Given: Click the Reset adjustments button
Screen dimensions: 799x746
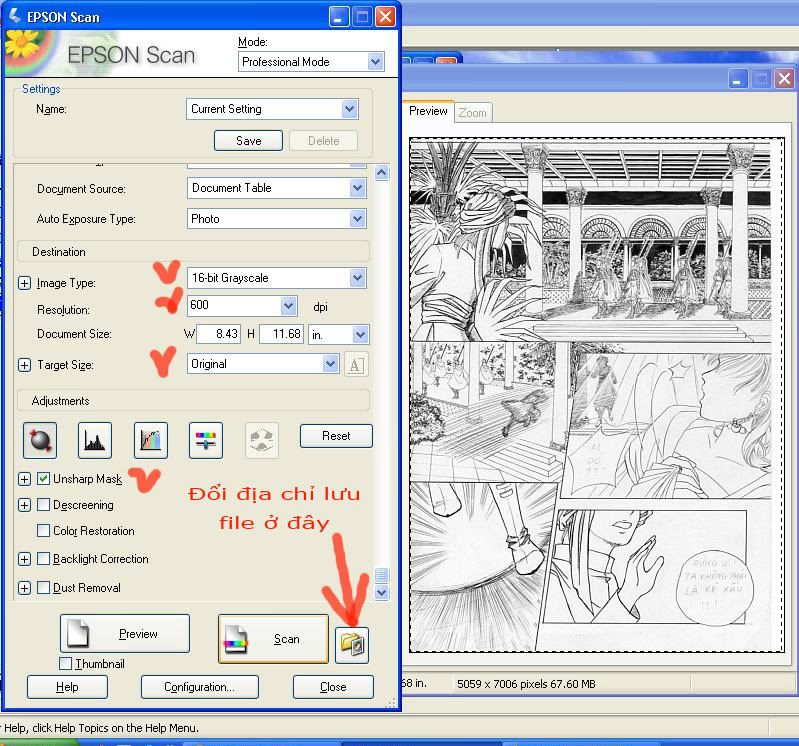Looking at the screenshot, I should coord(336,436).
